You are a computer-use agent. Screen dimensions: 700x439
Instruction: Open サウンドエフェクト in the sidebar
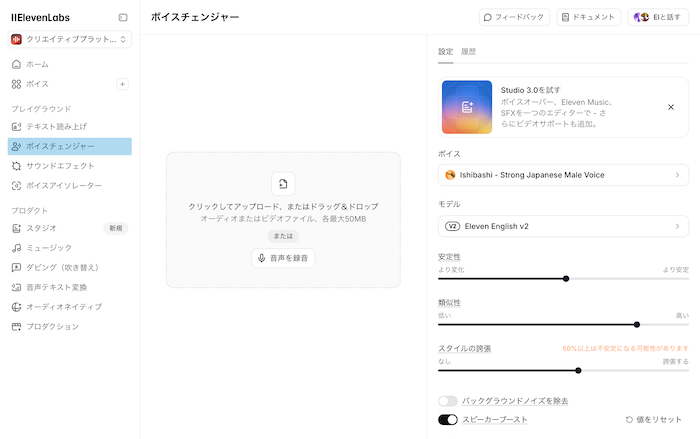coord(60,166)
